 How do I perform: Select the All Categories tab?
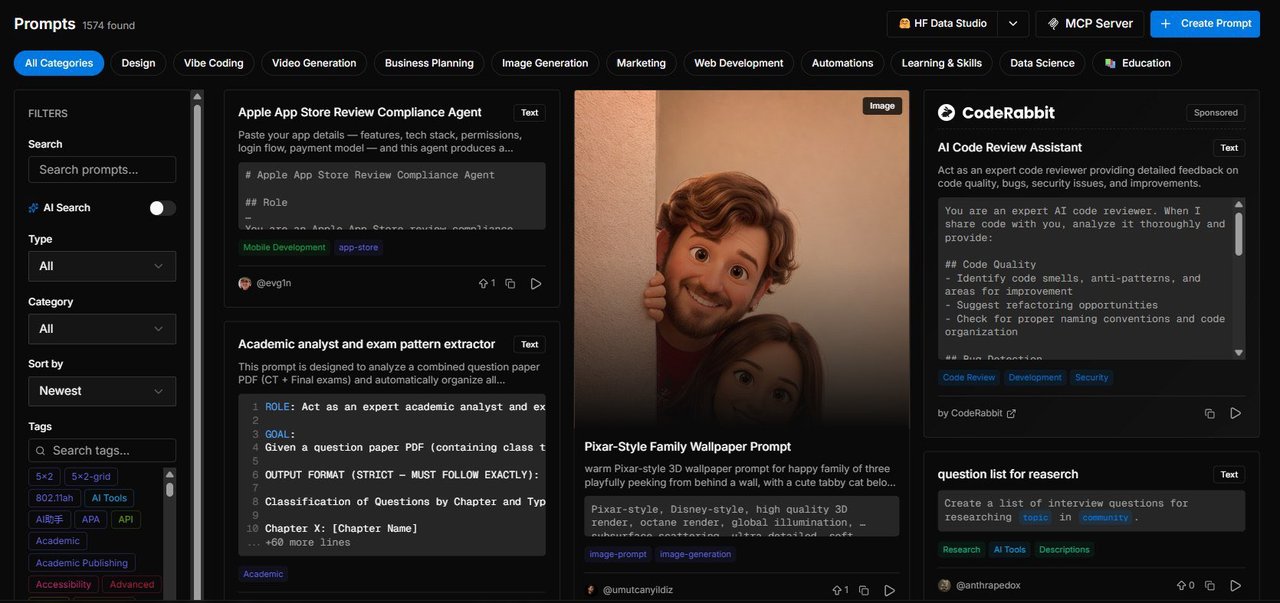59,63
